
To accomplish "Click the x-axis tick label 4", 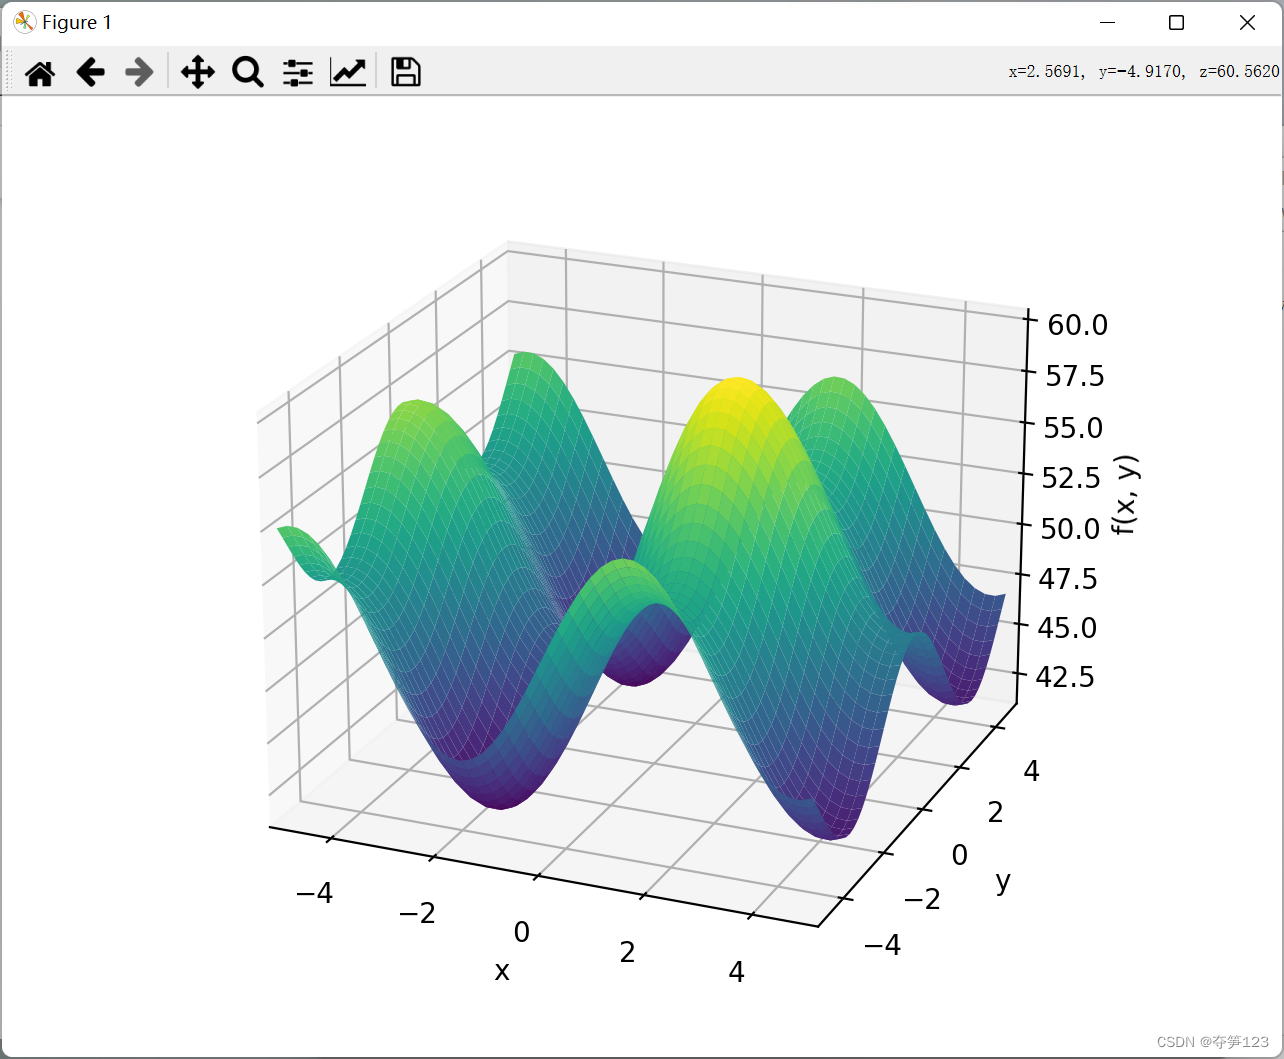I will (737, 972).
